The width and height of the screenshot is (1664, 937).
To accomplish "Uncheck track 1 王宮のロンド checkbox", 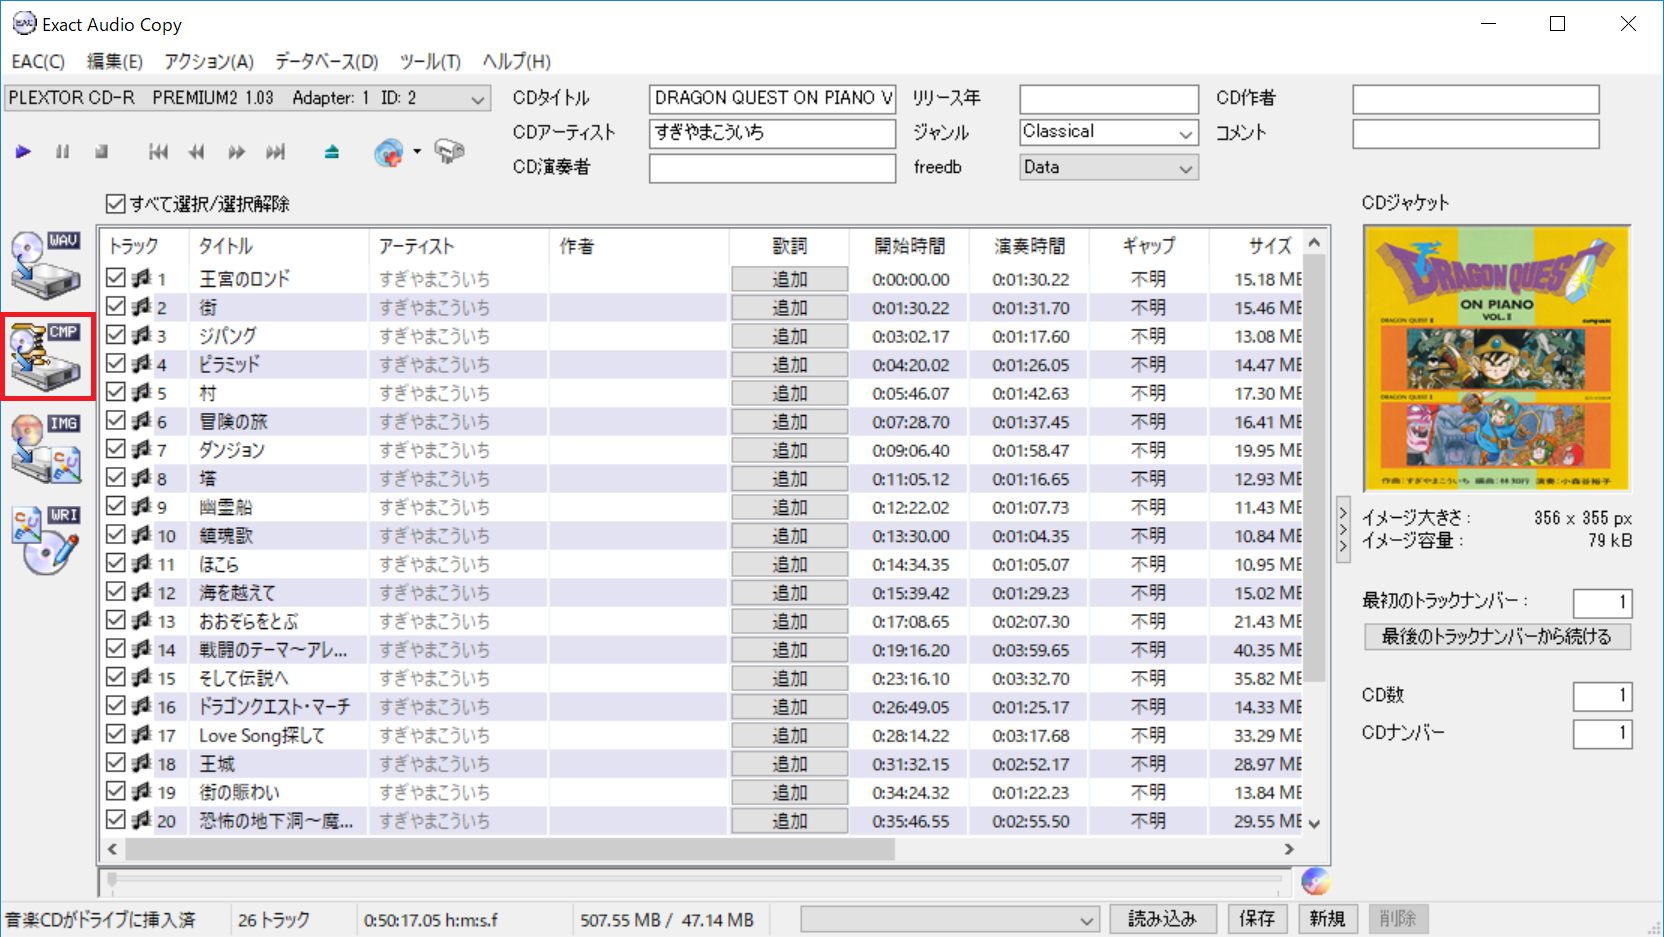I will [x=116, y=278].
